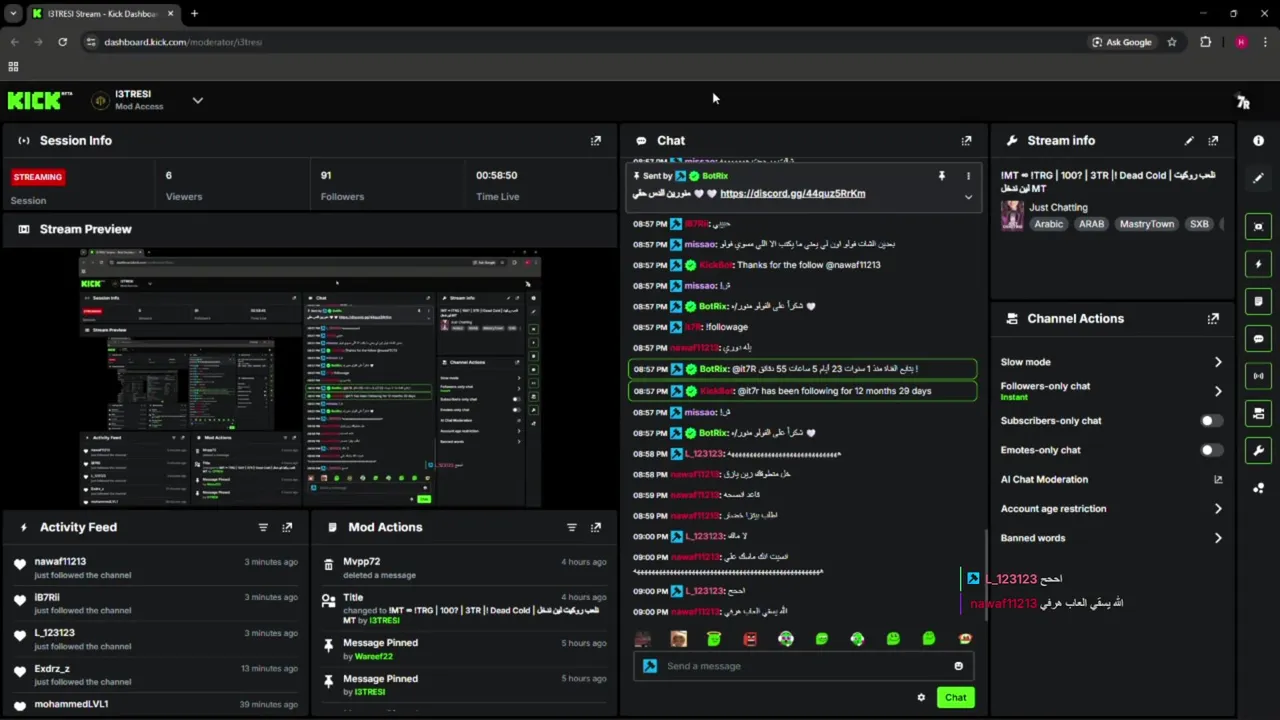Insert the red angry face emote
Viewport: 1280px width, 720px height.
(x=750, y=639)
